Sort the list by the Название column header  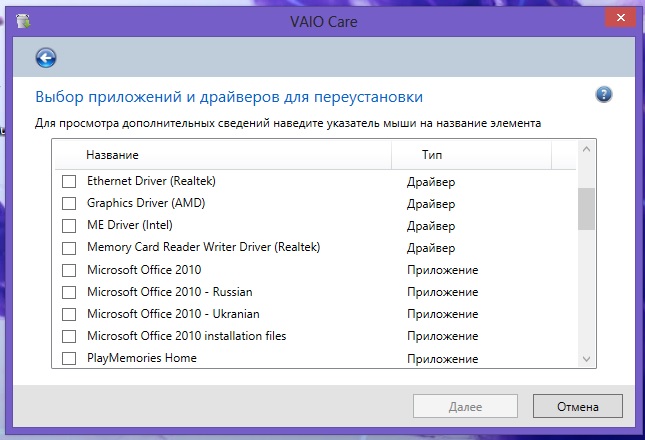tap(223, 155)
